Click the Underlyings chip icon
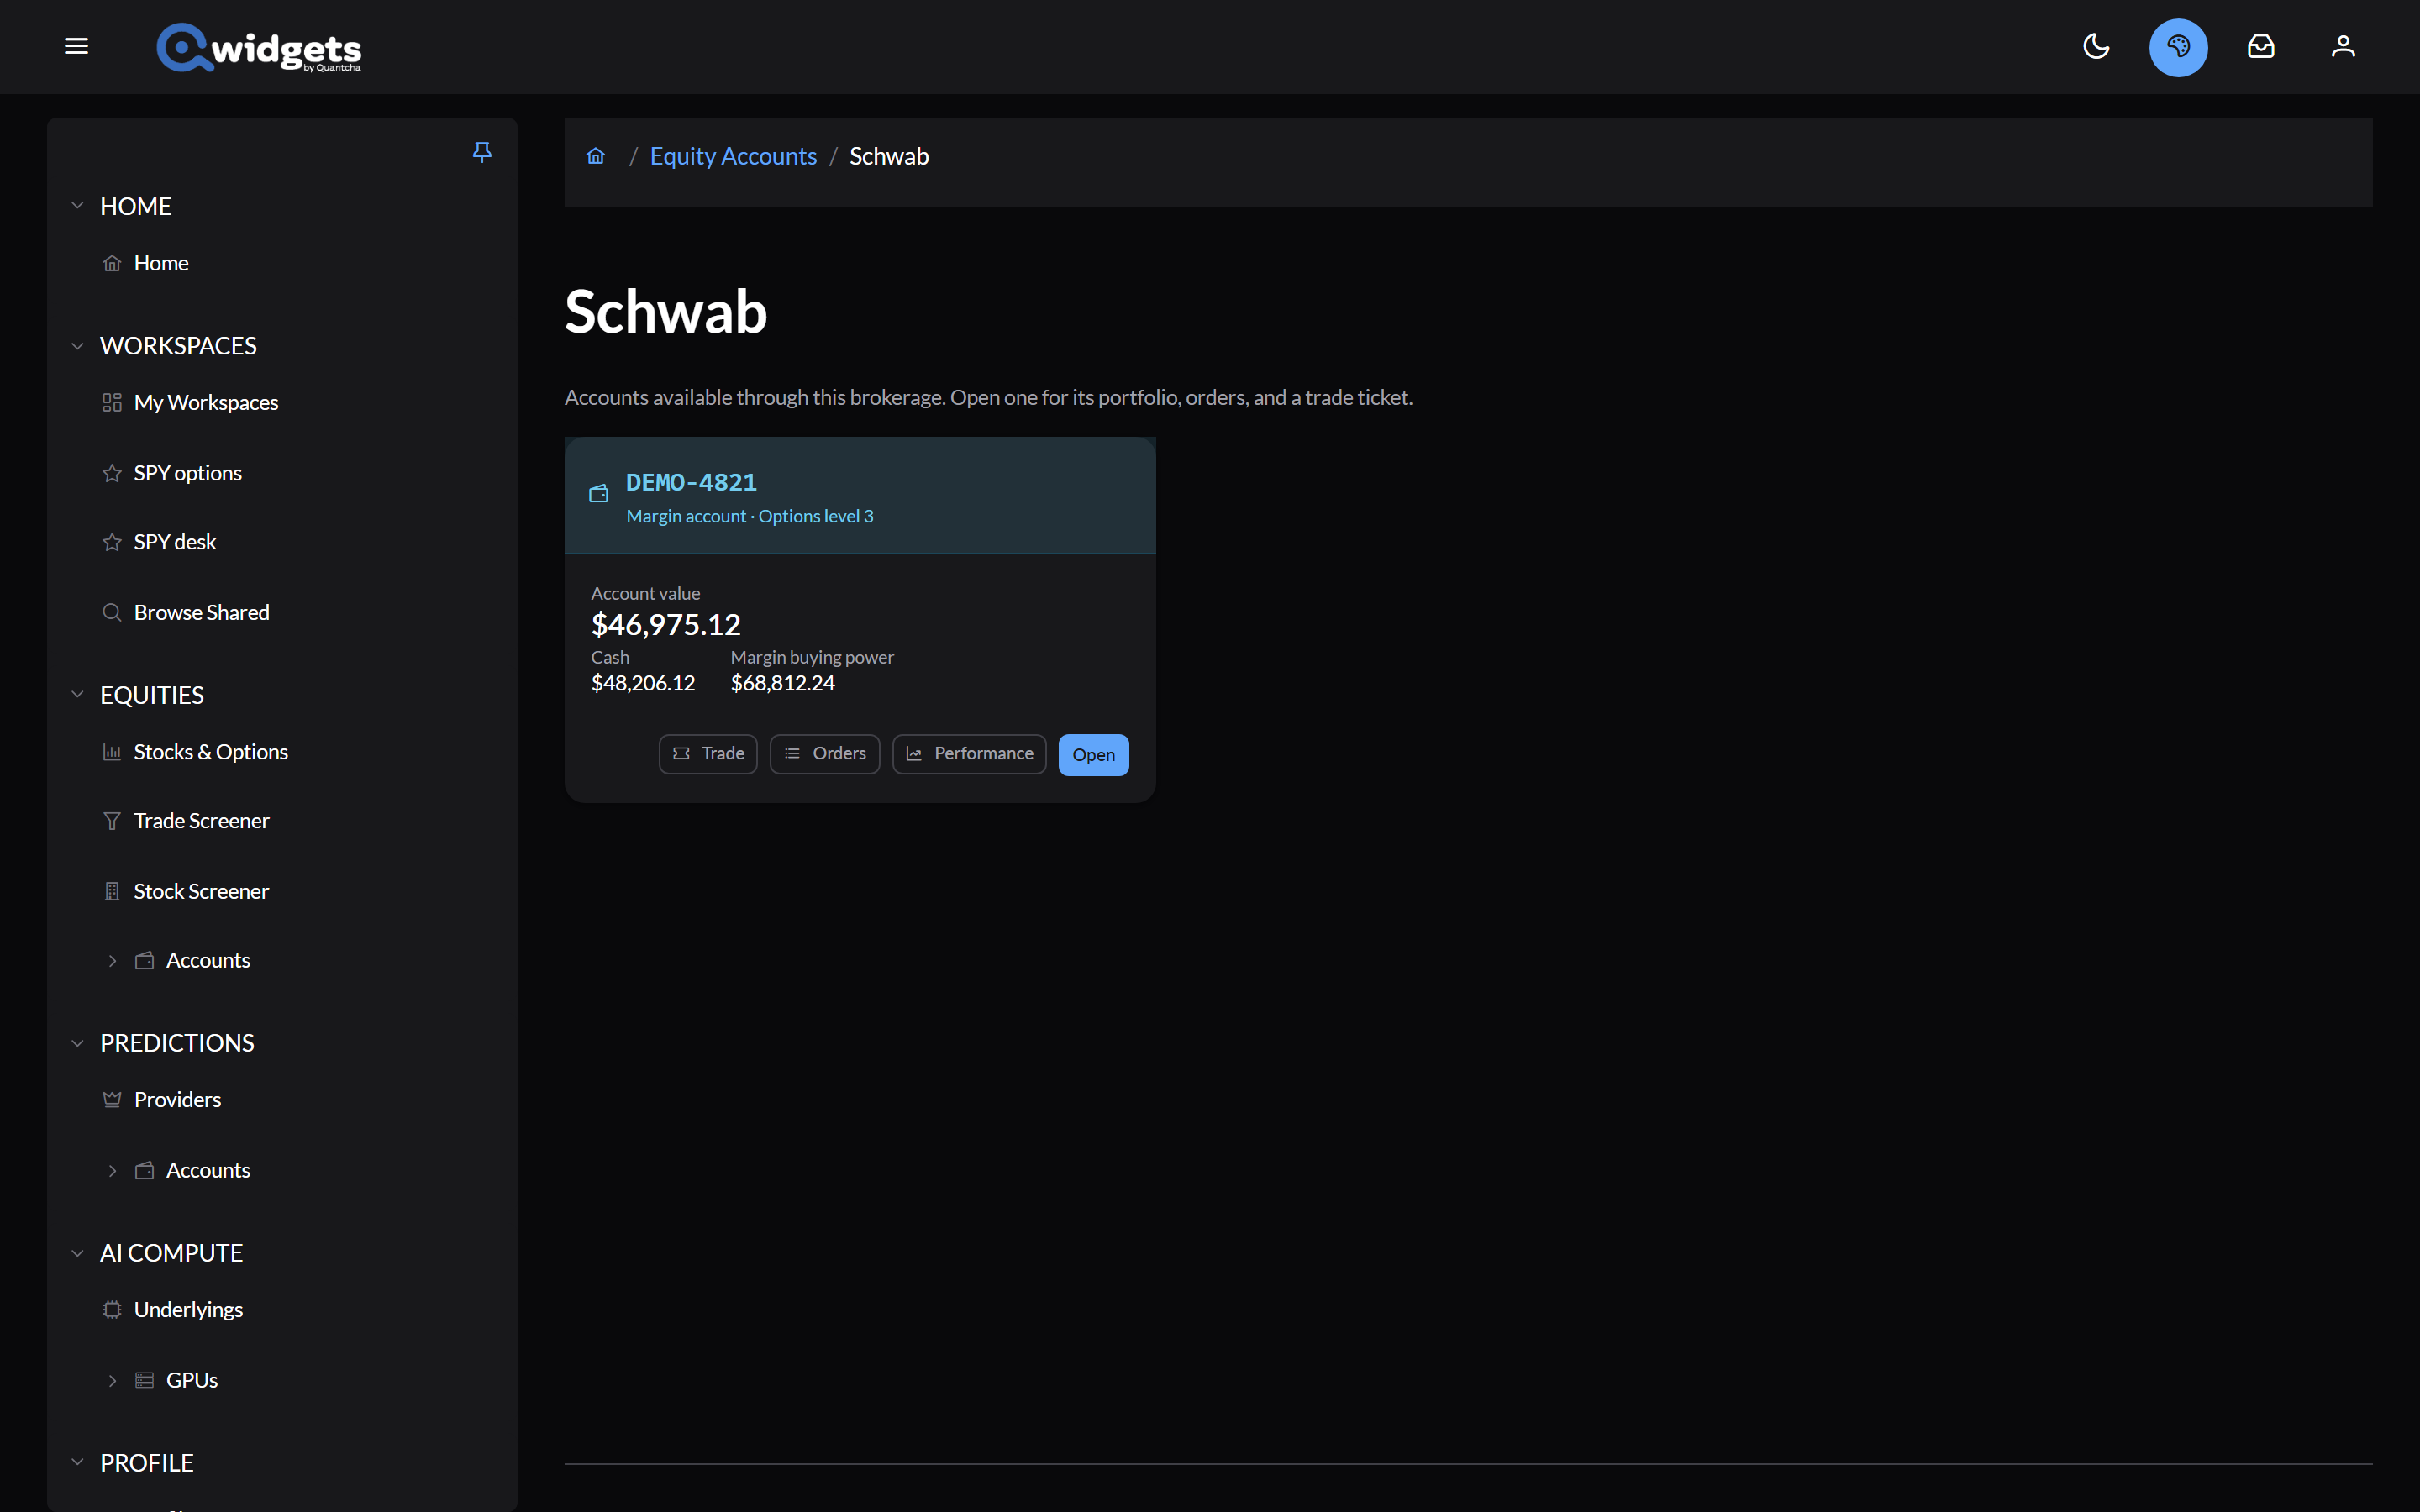The width and height of the screenshot is (2420, 1512). 112,1310
